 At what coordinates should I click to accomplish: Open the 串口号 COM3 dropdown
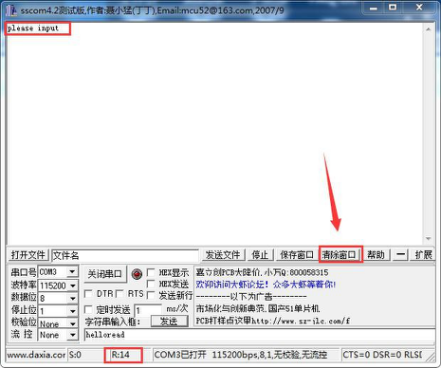click(x=72, y=272)
